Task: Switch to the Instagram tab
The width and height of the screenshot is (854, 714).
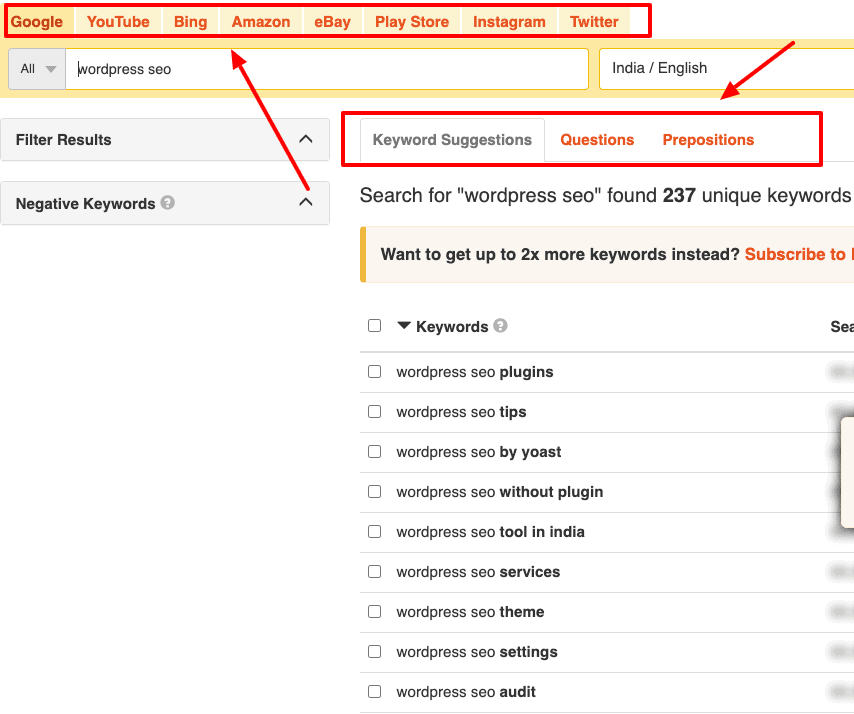Action: point(509,22)
